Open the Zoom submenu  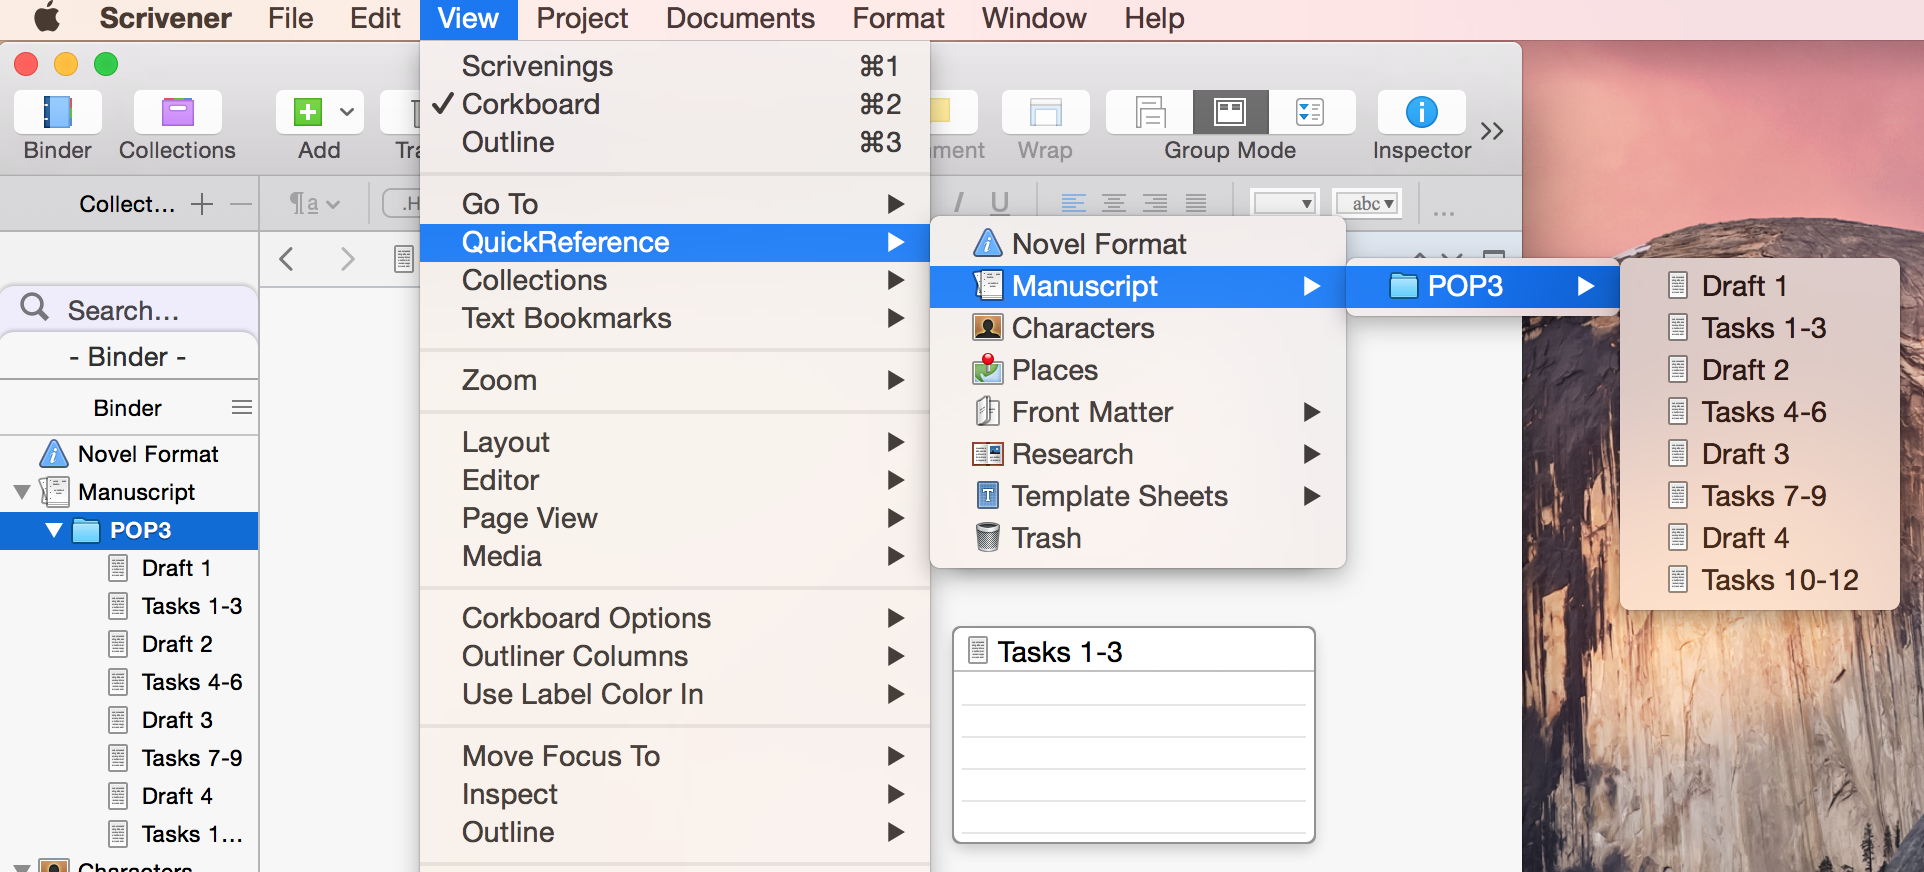click(x=675, y=380)
